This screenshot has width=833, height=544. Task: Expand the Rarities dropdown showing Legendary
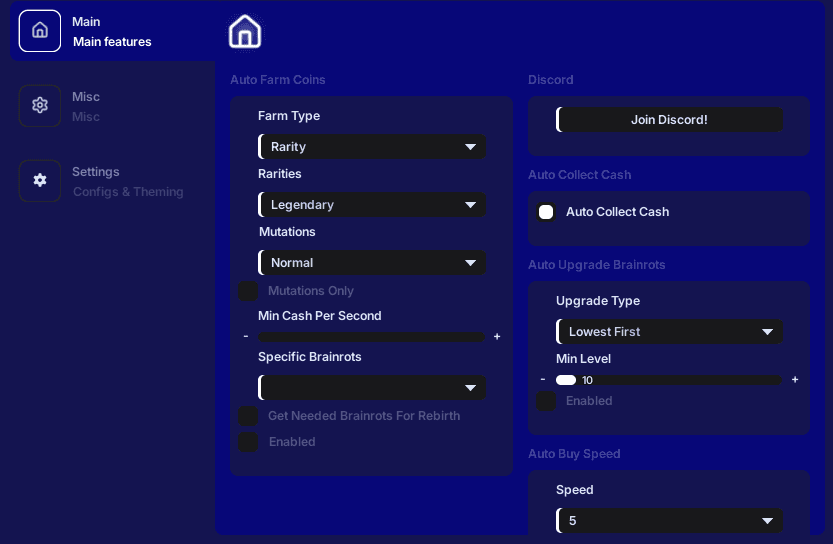[x=372, y=205]
